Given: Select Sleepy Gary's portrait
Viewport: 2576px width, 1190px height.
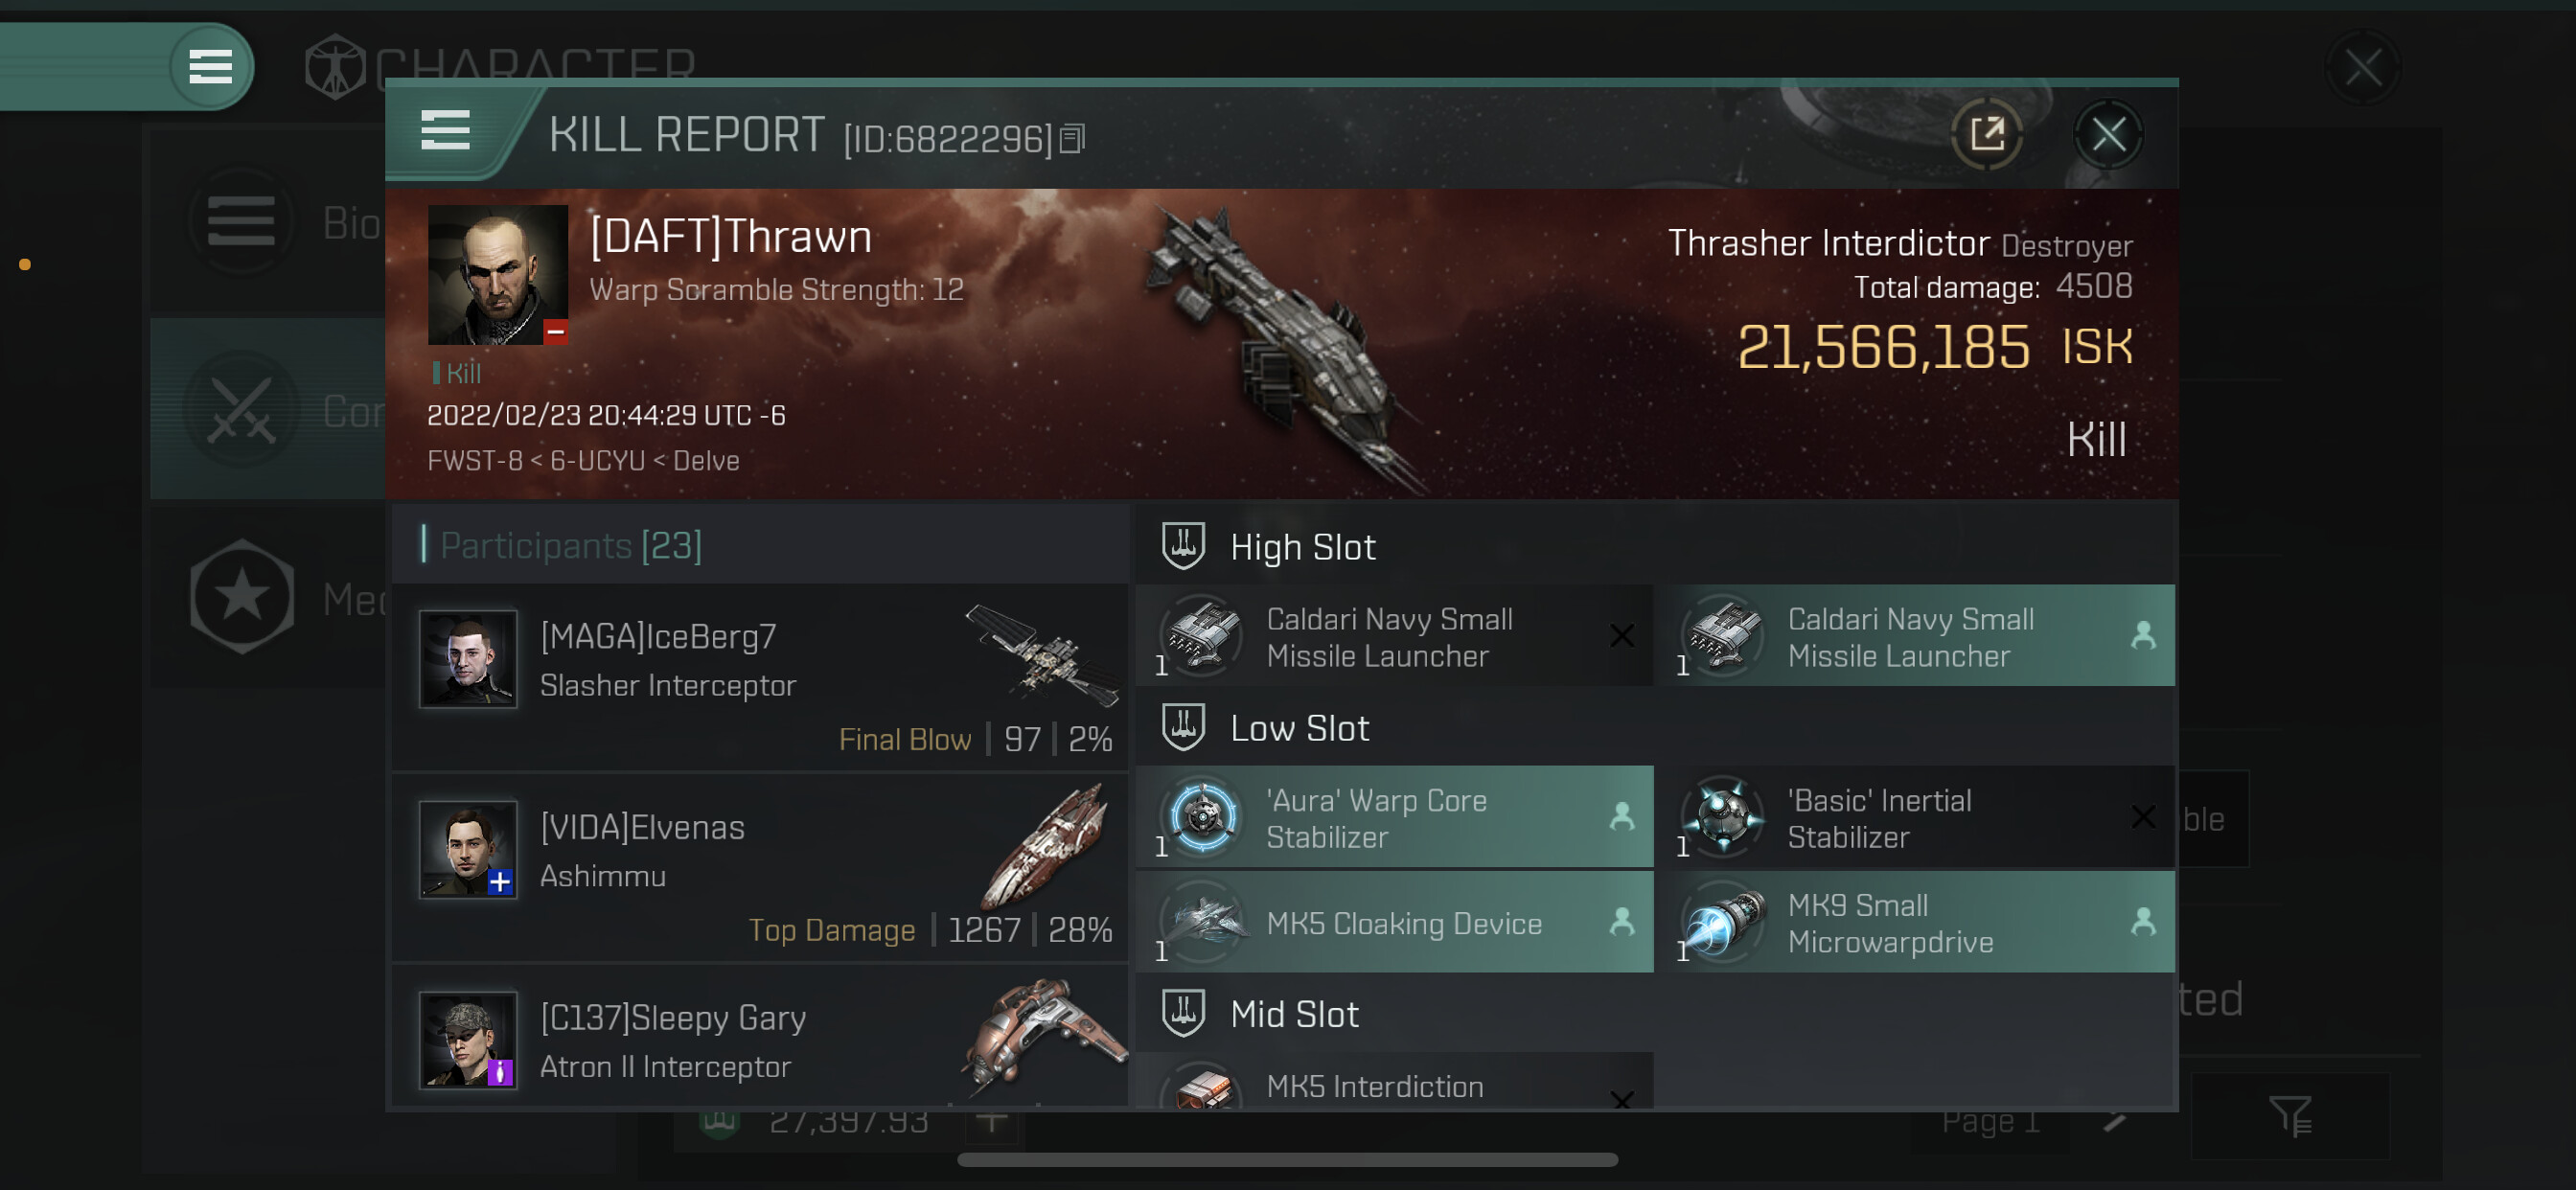Looking at the screenshot, I should click(x=468, y=1040).
